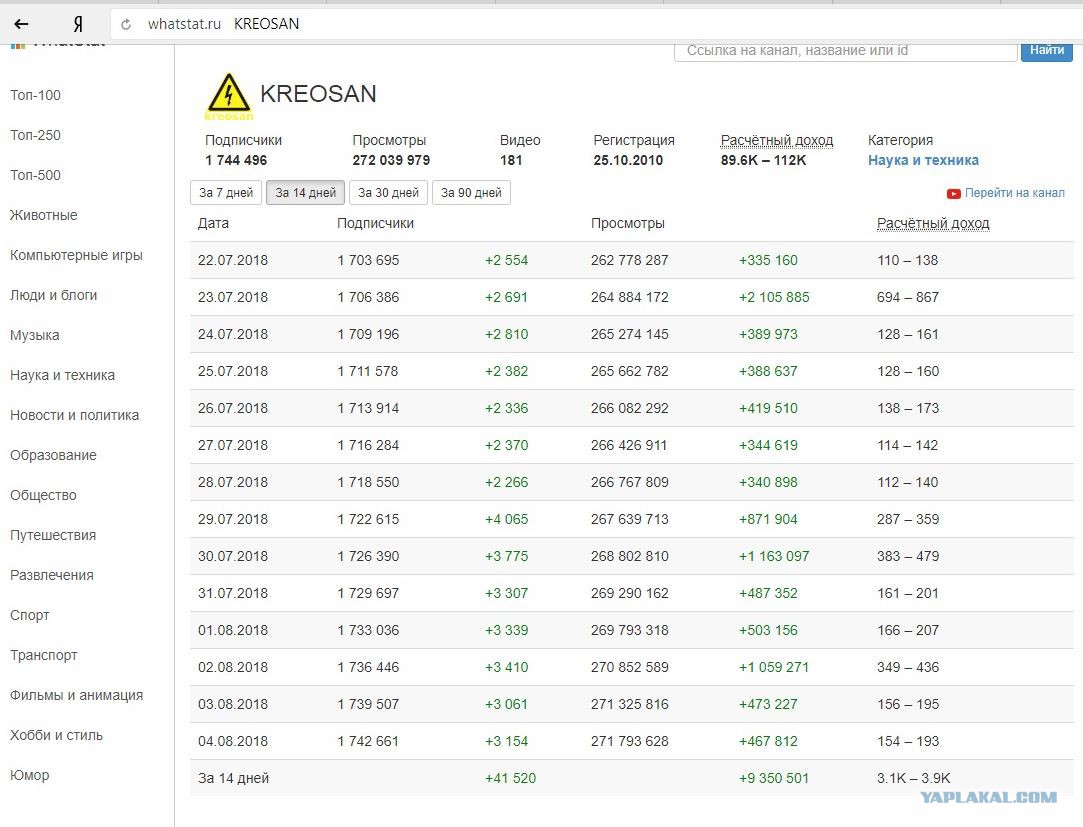The height and width of the screenshot is (827, 1083).
Task: Click the 'Просмотры' table column header
Action: [x=628, y=223]
